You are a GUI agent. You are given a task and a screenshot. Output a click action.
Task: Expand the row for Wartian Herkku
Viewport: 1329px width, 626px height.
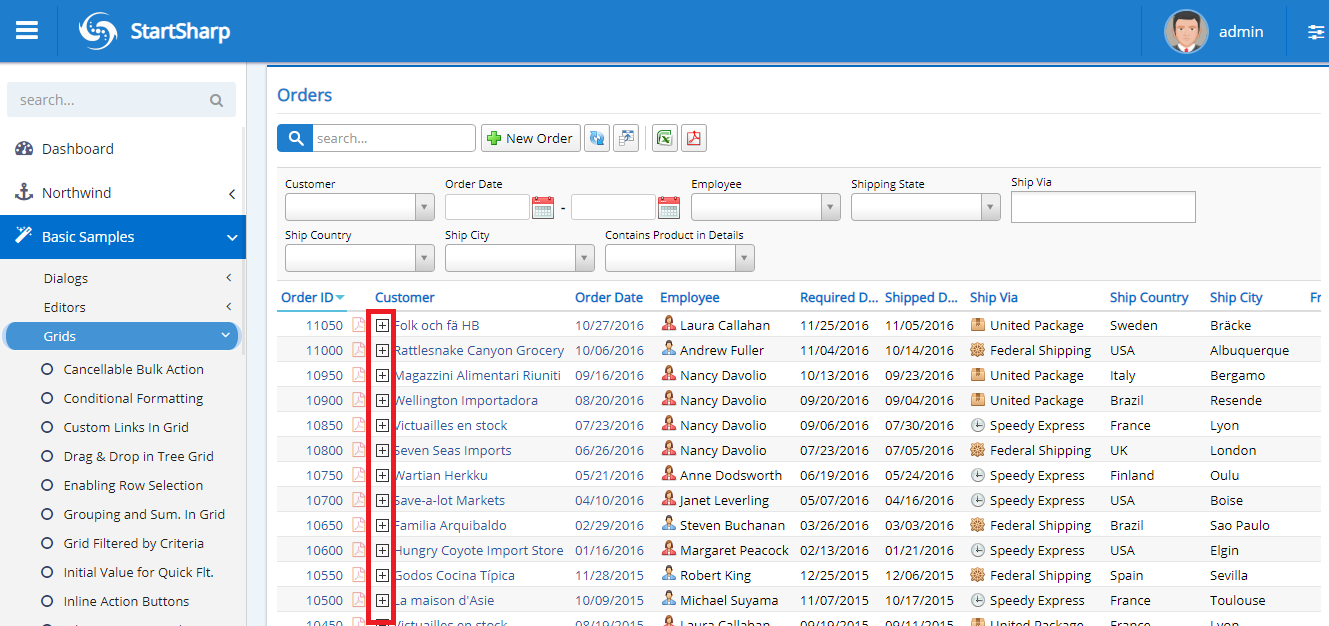click(x=382, y=474)
